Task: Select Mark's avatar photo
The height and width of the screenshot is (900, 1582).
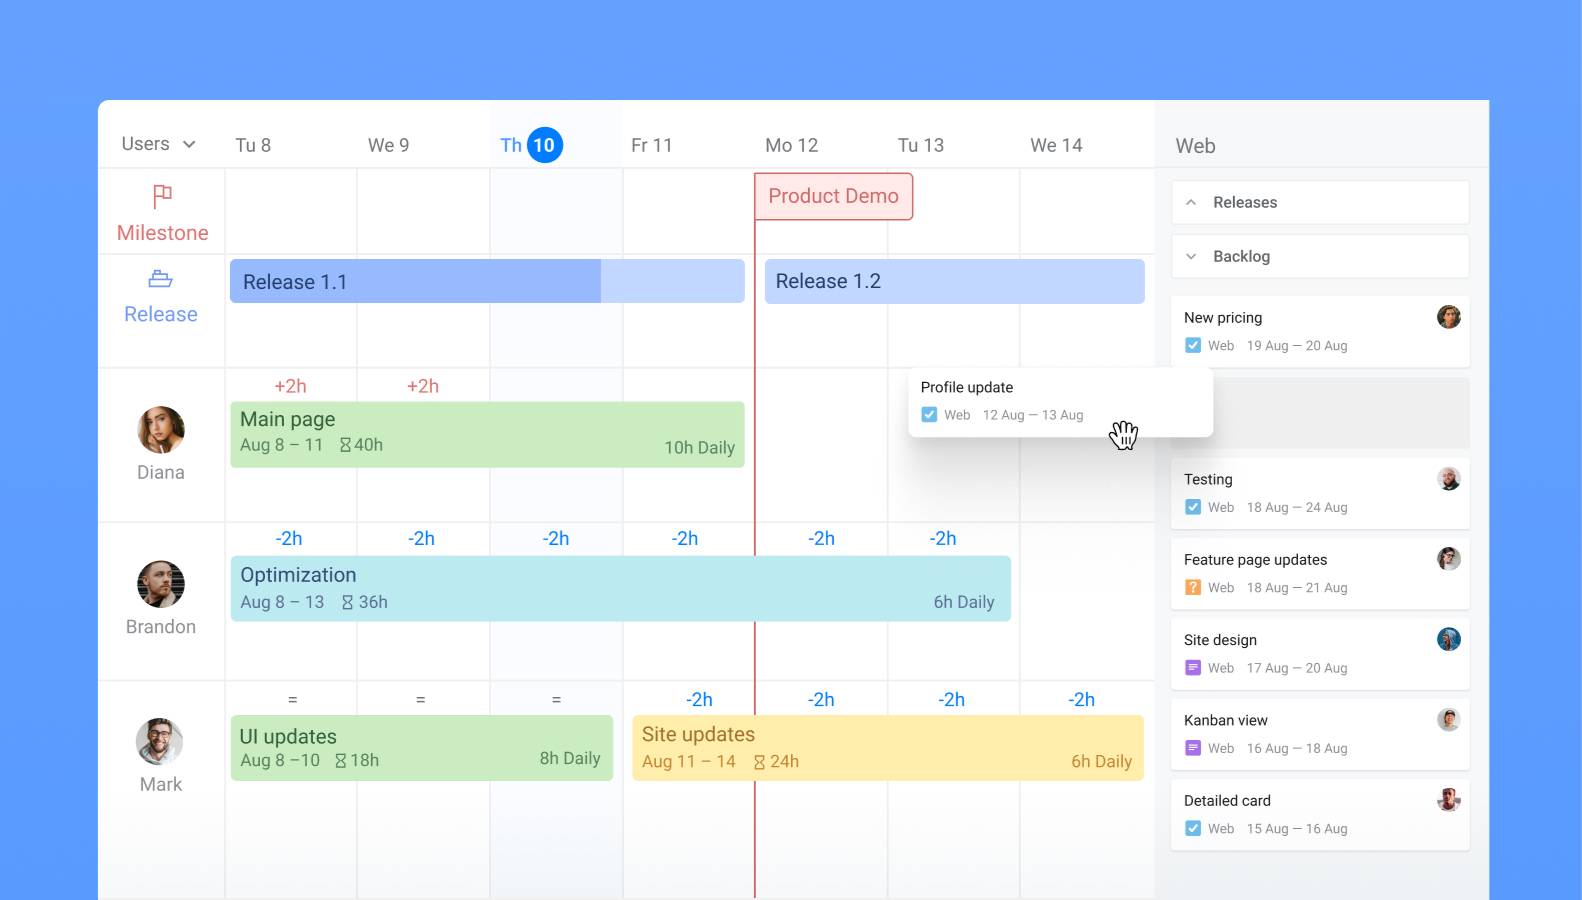Action: [x=160, y=742]
